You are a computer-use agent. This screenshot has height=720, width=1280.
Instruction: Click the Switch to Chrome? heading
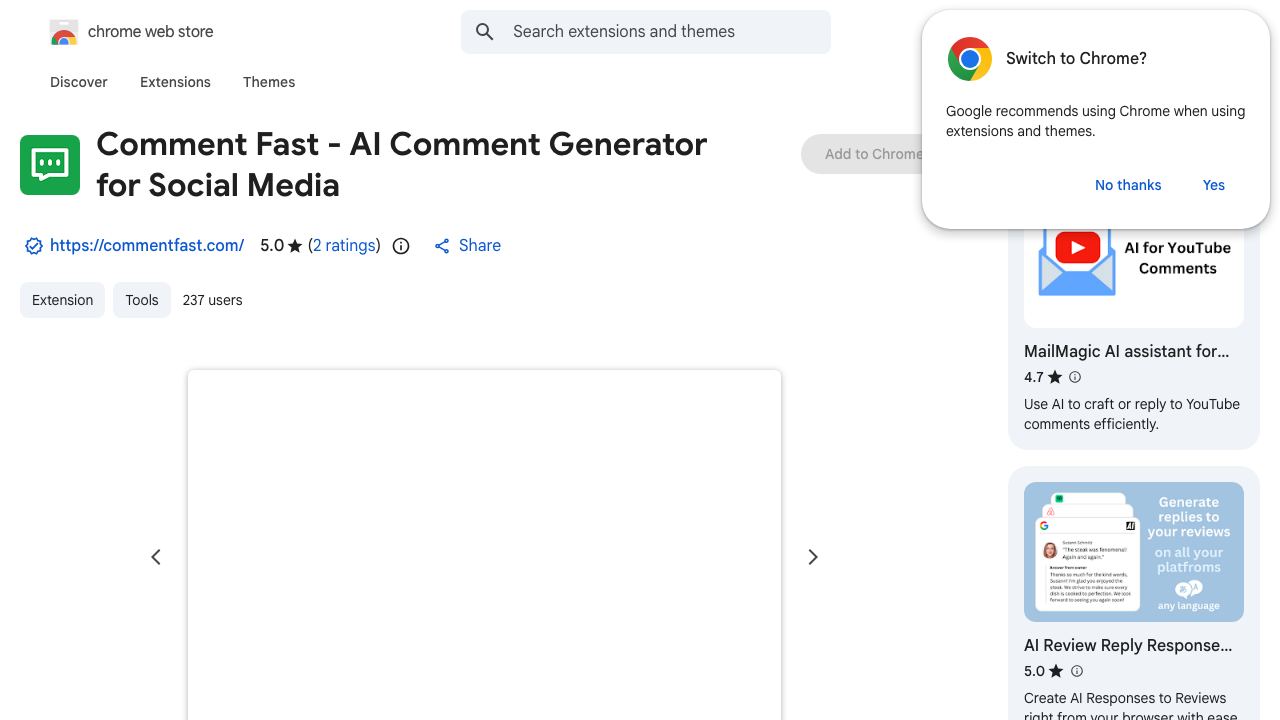pos(1076,59)
